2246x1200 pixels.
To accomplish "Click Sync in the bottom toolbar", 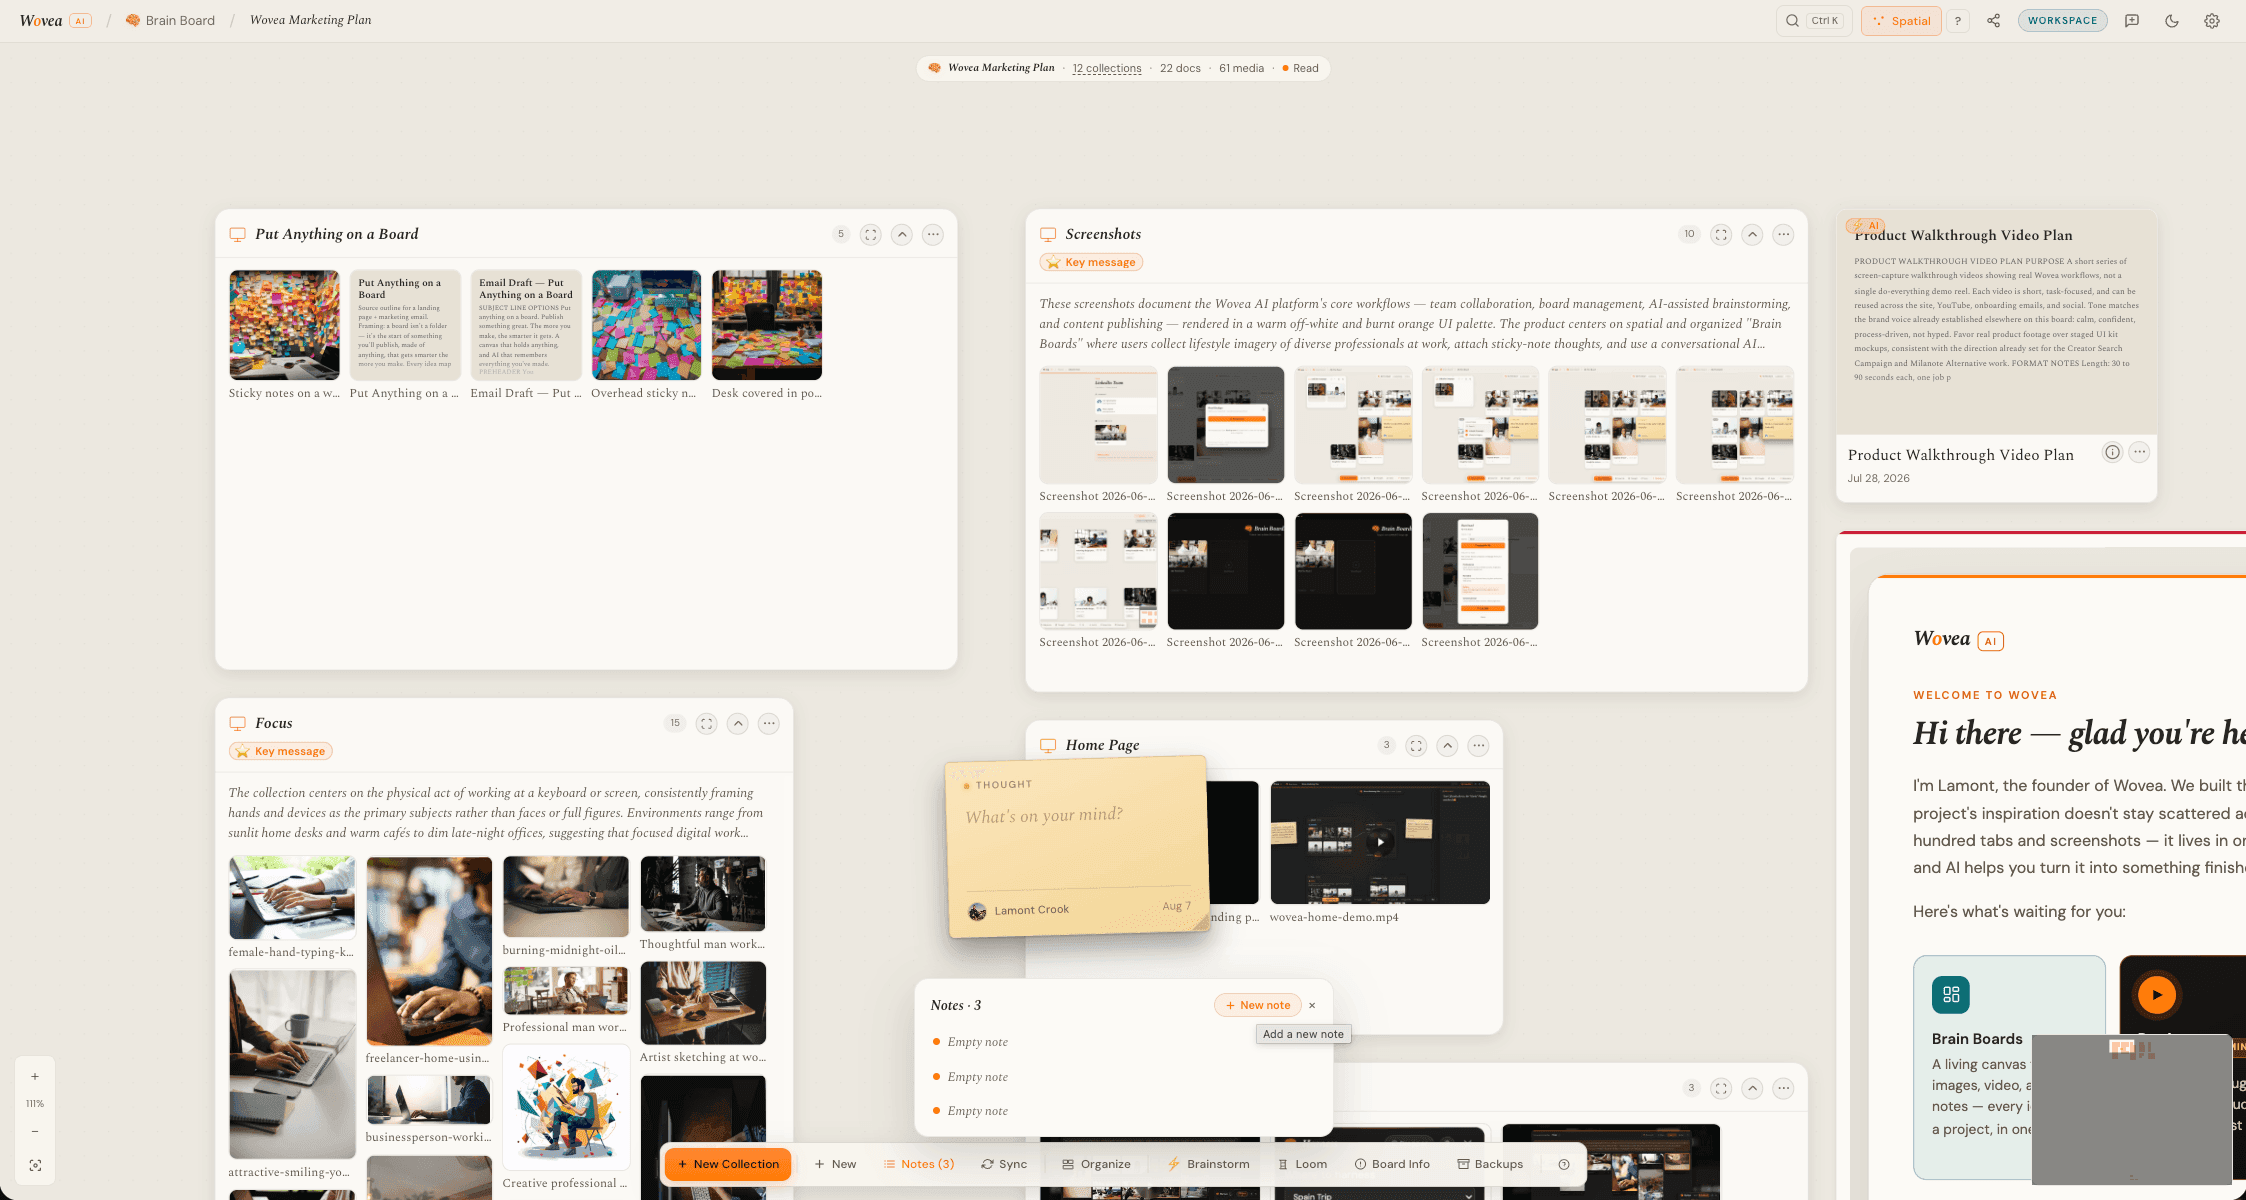I will [1004, 1164].
